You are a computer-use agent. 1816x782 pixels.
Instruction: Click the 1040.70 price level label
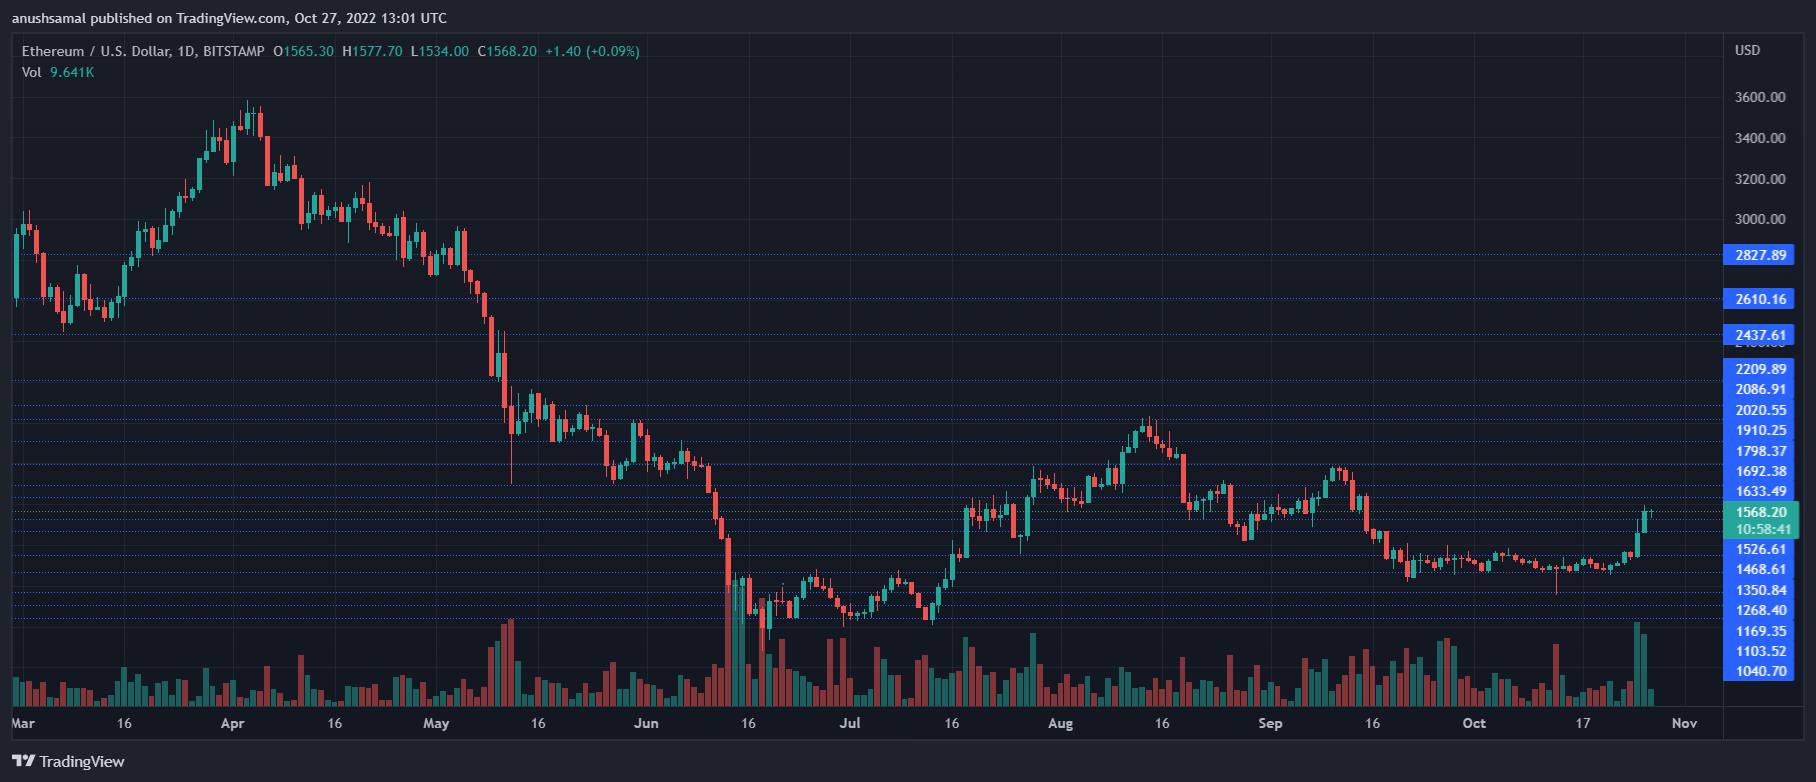(1760, 671)
